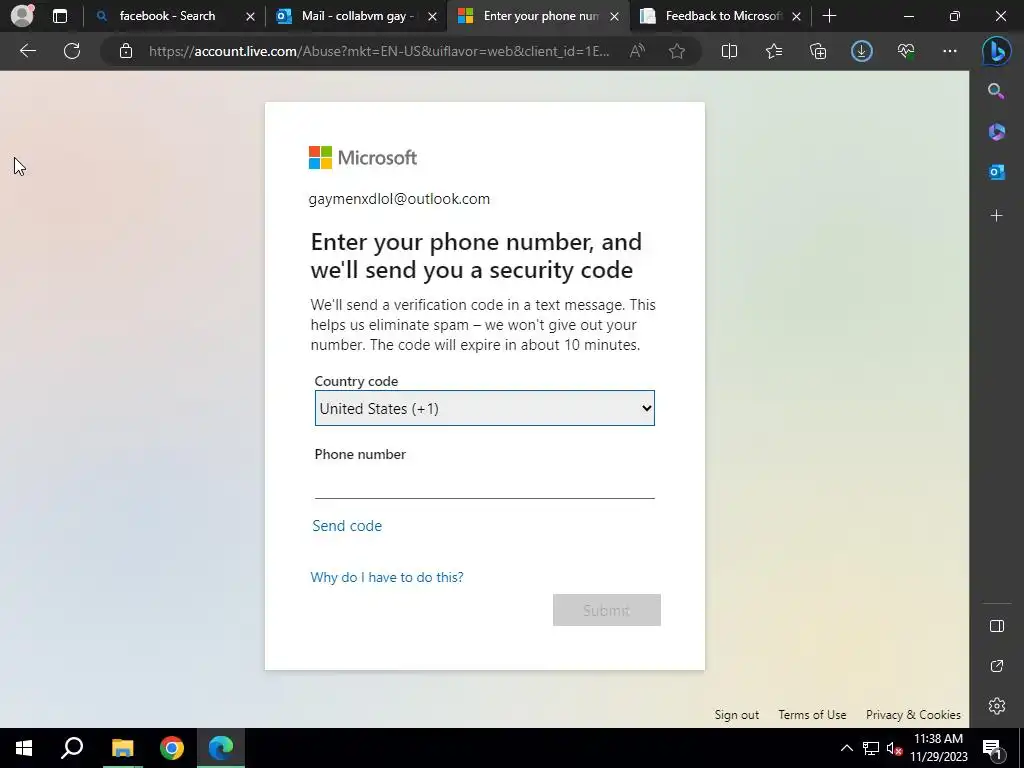Screen dimensions: 1024x768
Task: Switch to facebook - Search tab
Action: pyautogui.click(x=167, y=16)
